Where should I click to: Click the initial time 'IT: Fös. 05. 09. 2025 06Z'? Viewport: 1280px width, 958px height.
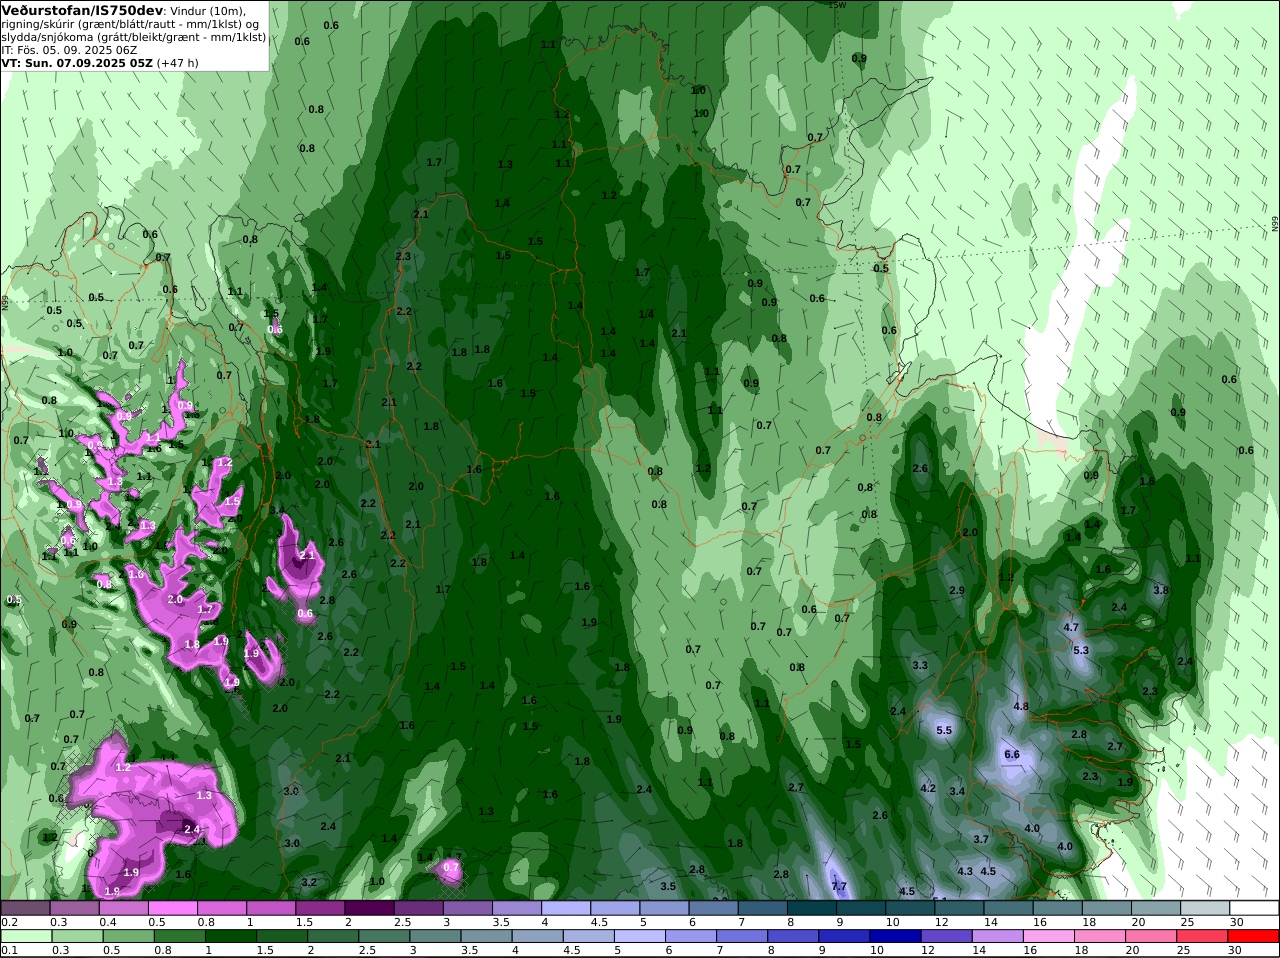pos(69,49)
